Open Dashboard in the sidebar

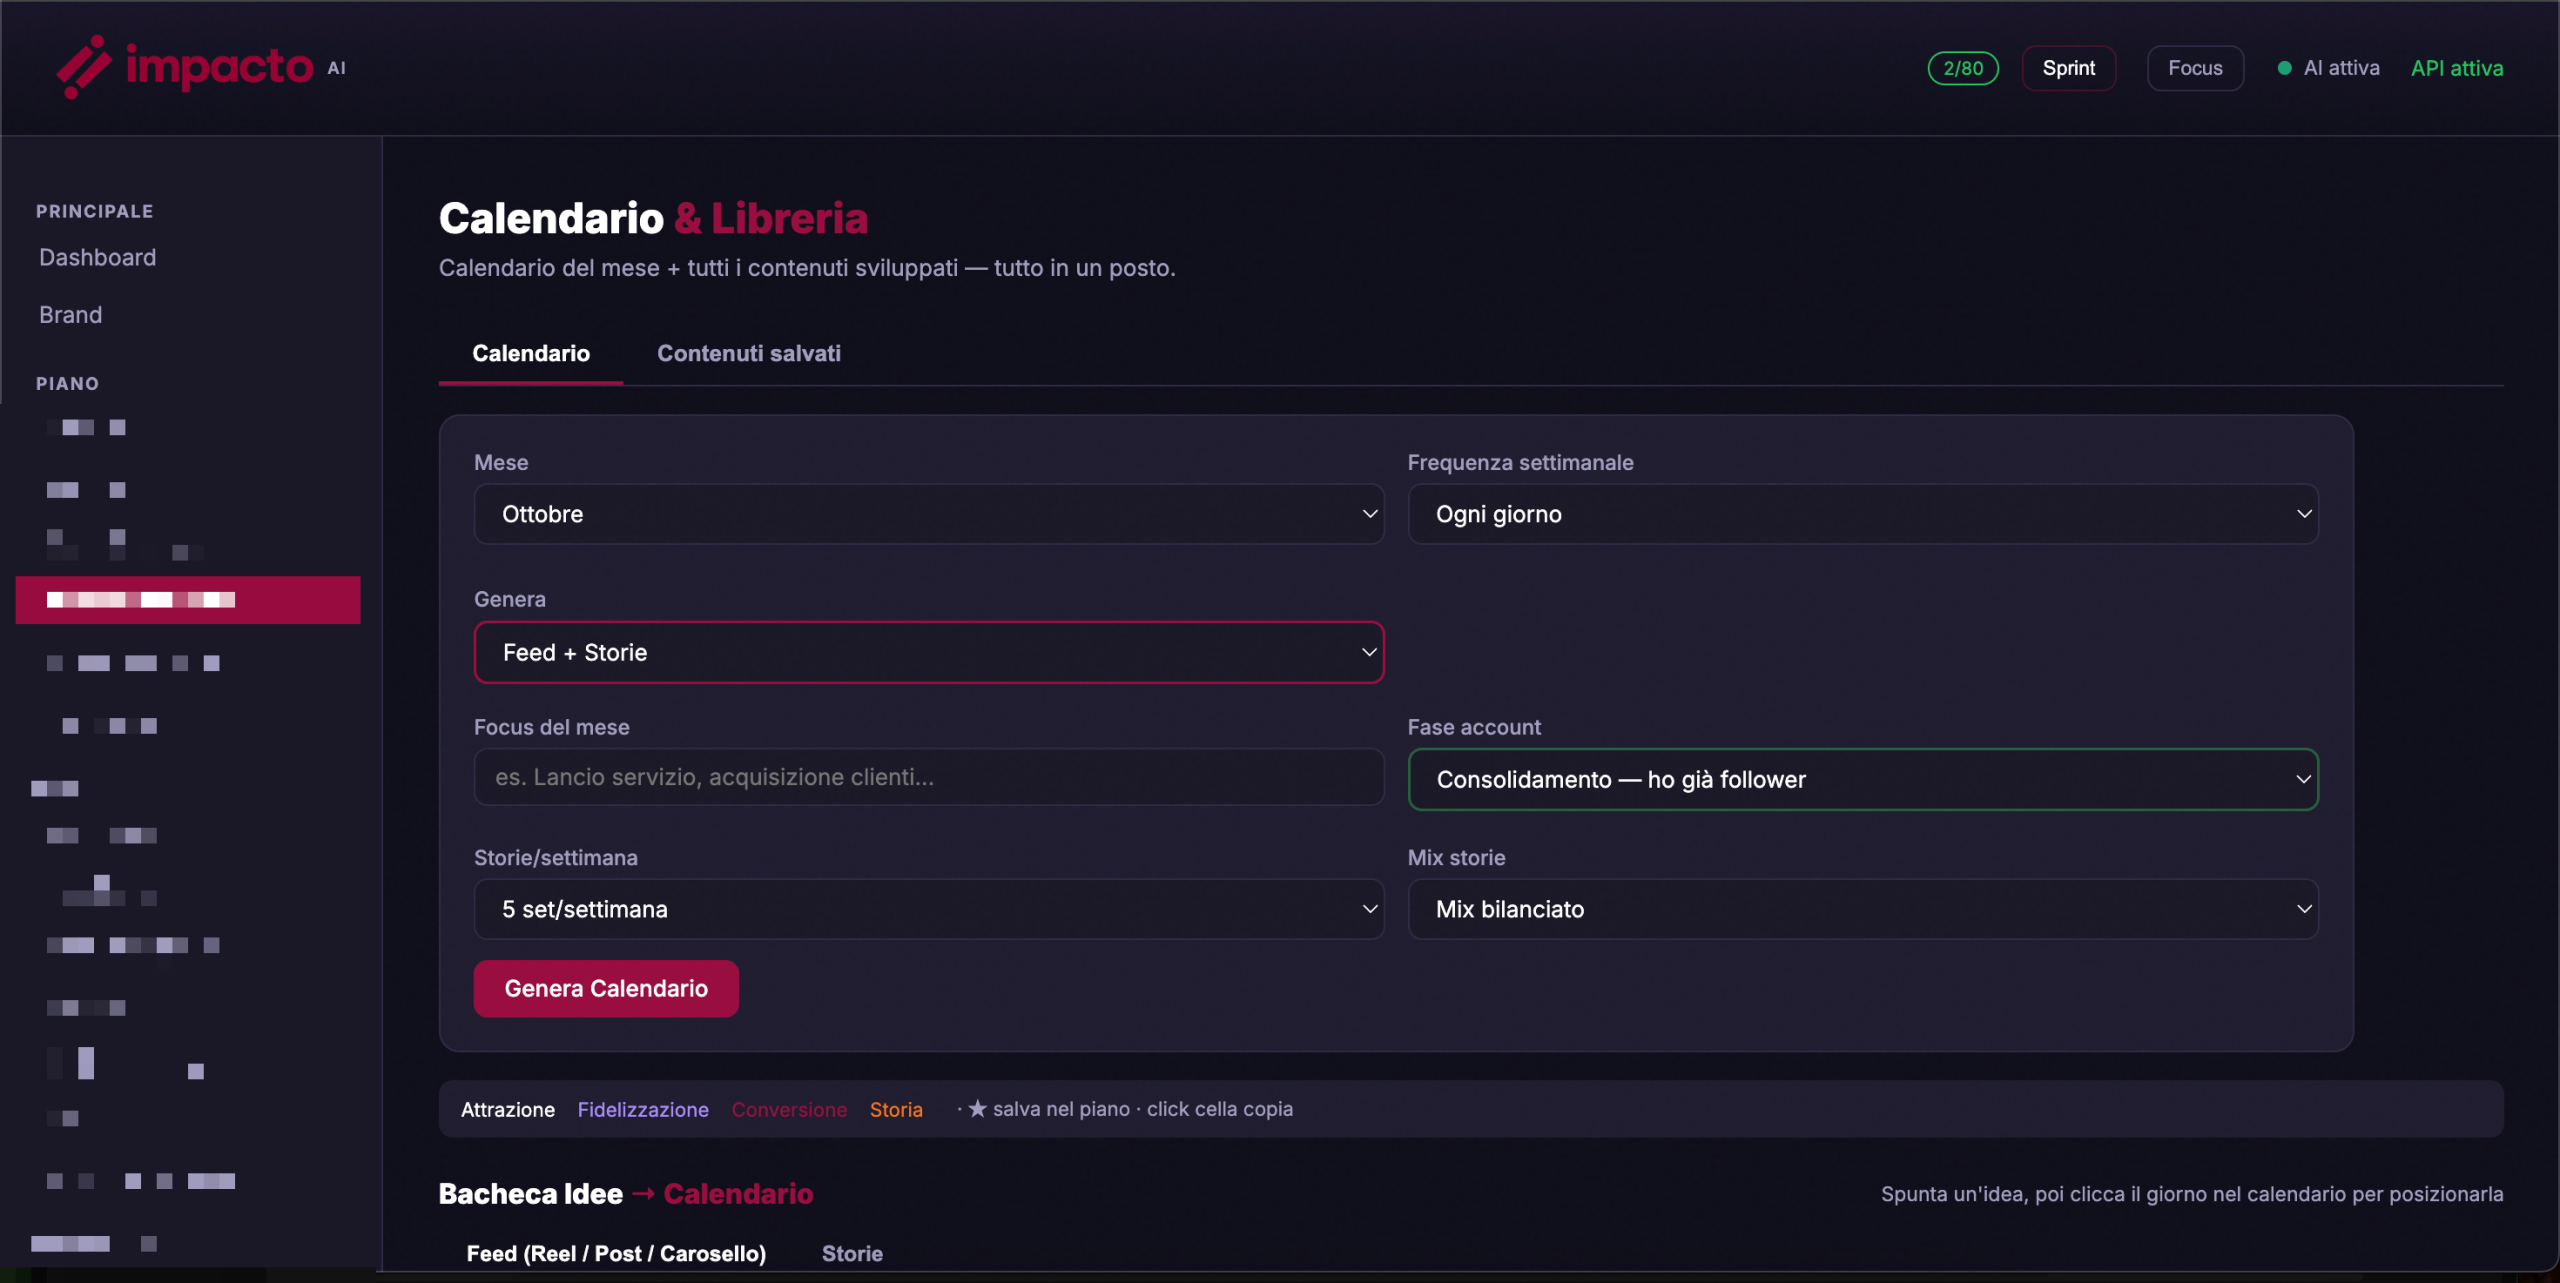98,257
